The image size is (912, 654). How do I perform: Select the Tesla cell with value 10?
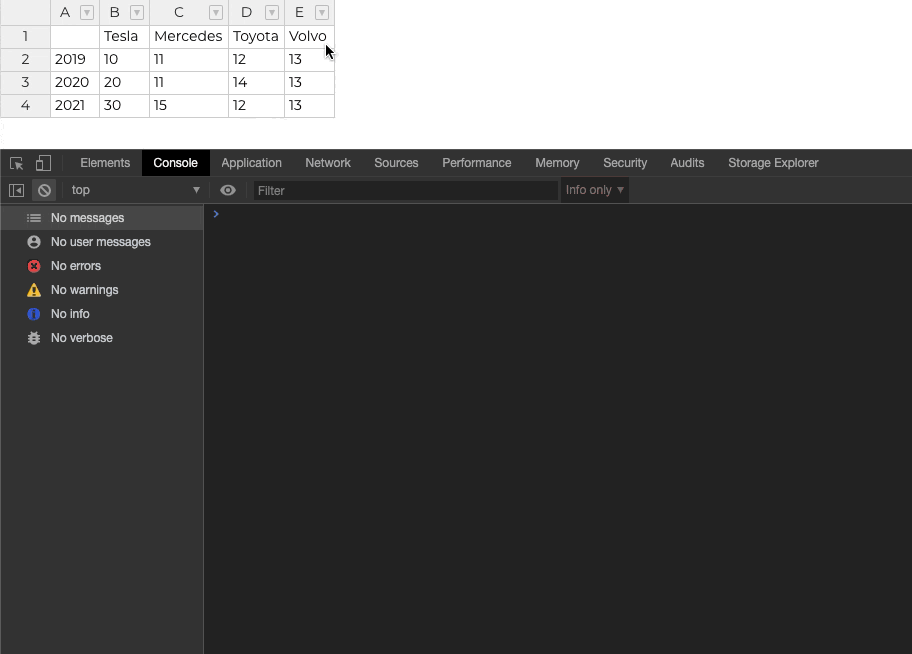pos(124,60)
